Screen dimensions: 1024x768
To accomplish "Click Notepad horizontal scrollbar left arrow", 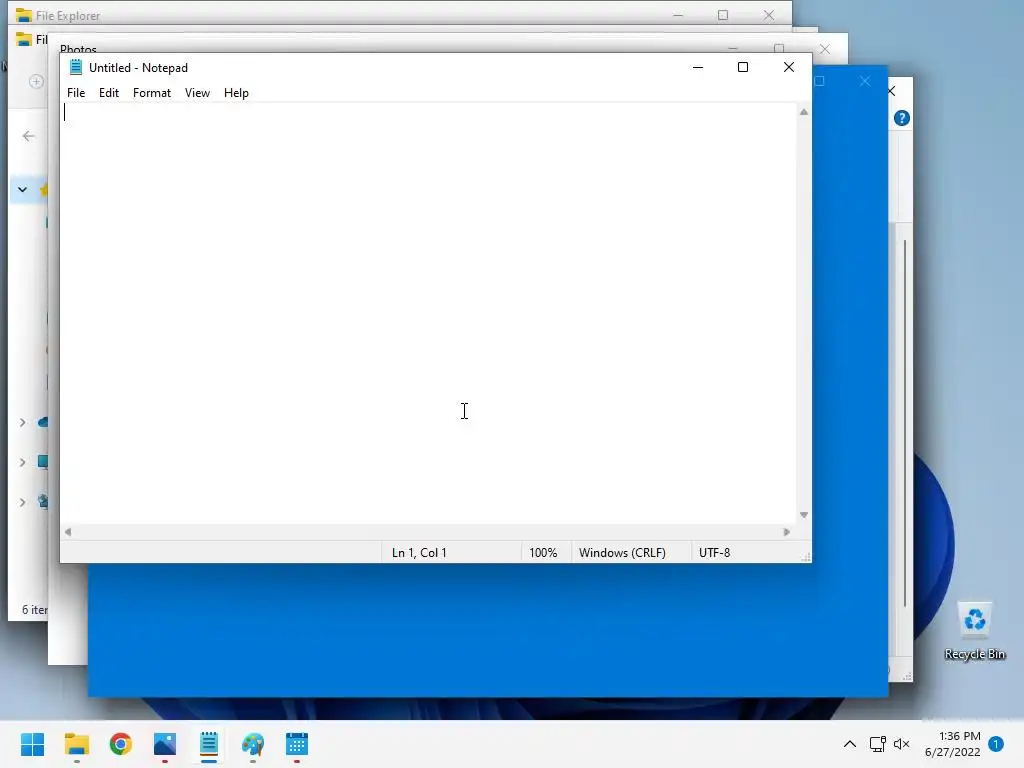I will pyautogui.click(x=68, y=532).
